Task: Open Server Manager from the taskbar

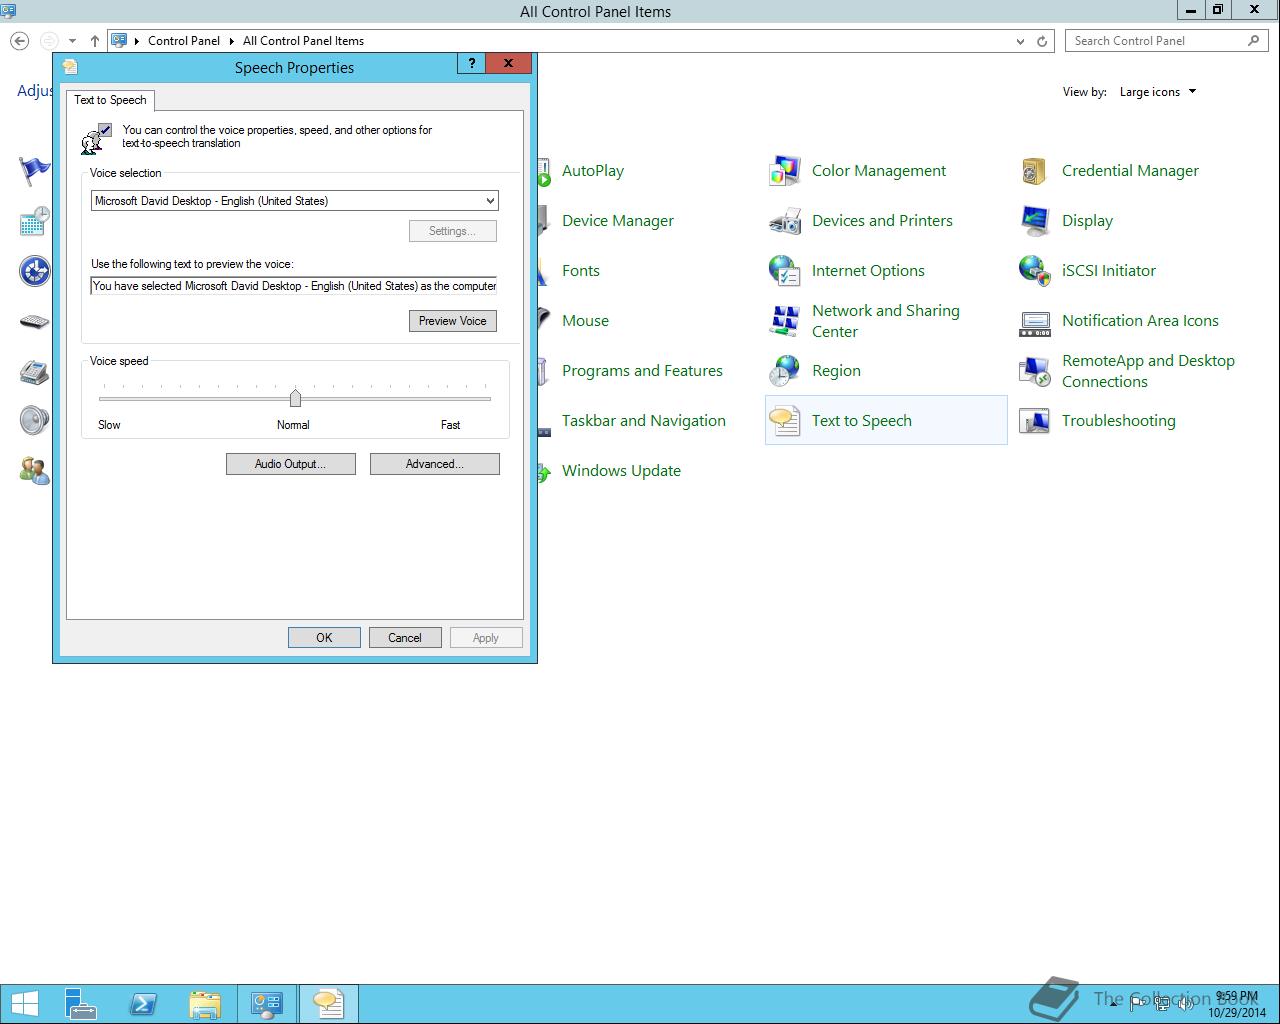Action: point(81,1004)
